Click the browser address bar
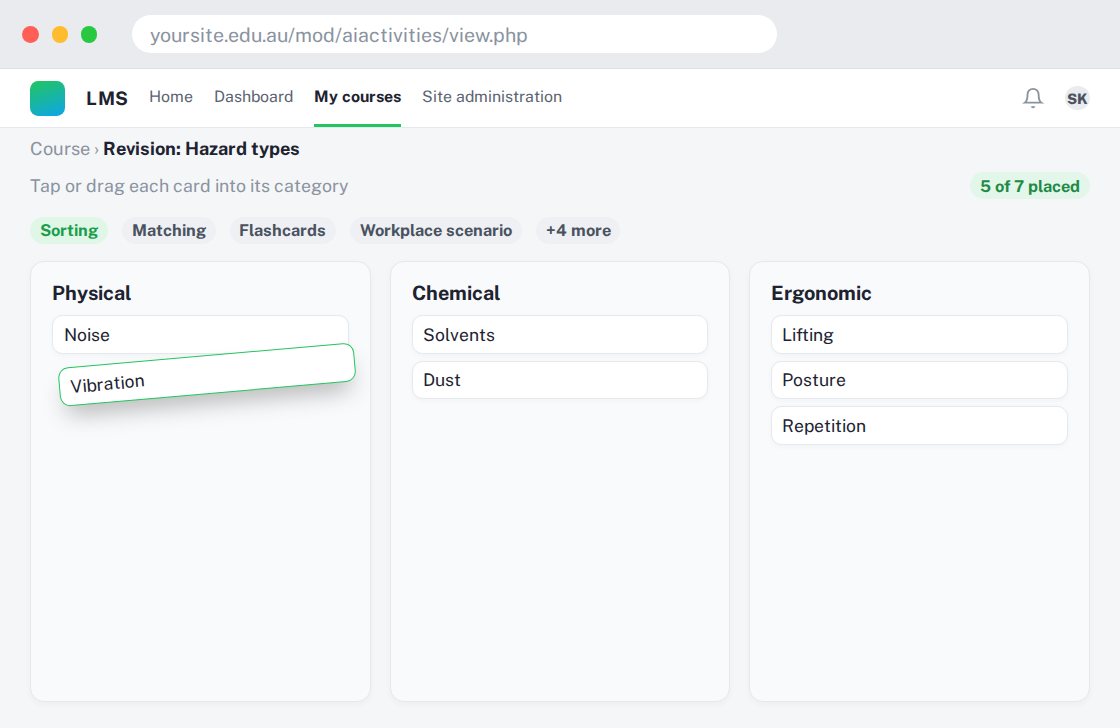Image resolution: width=1120 pixels, height=728 pixels. tap(454, 34)
